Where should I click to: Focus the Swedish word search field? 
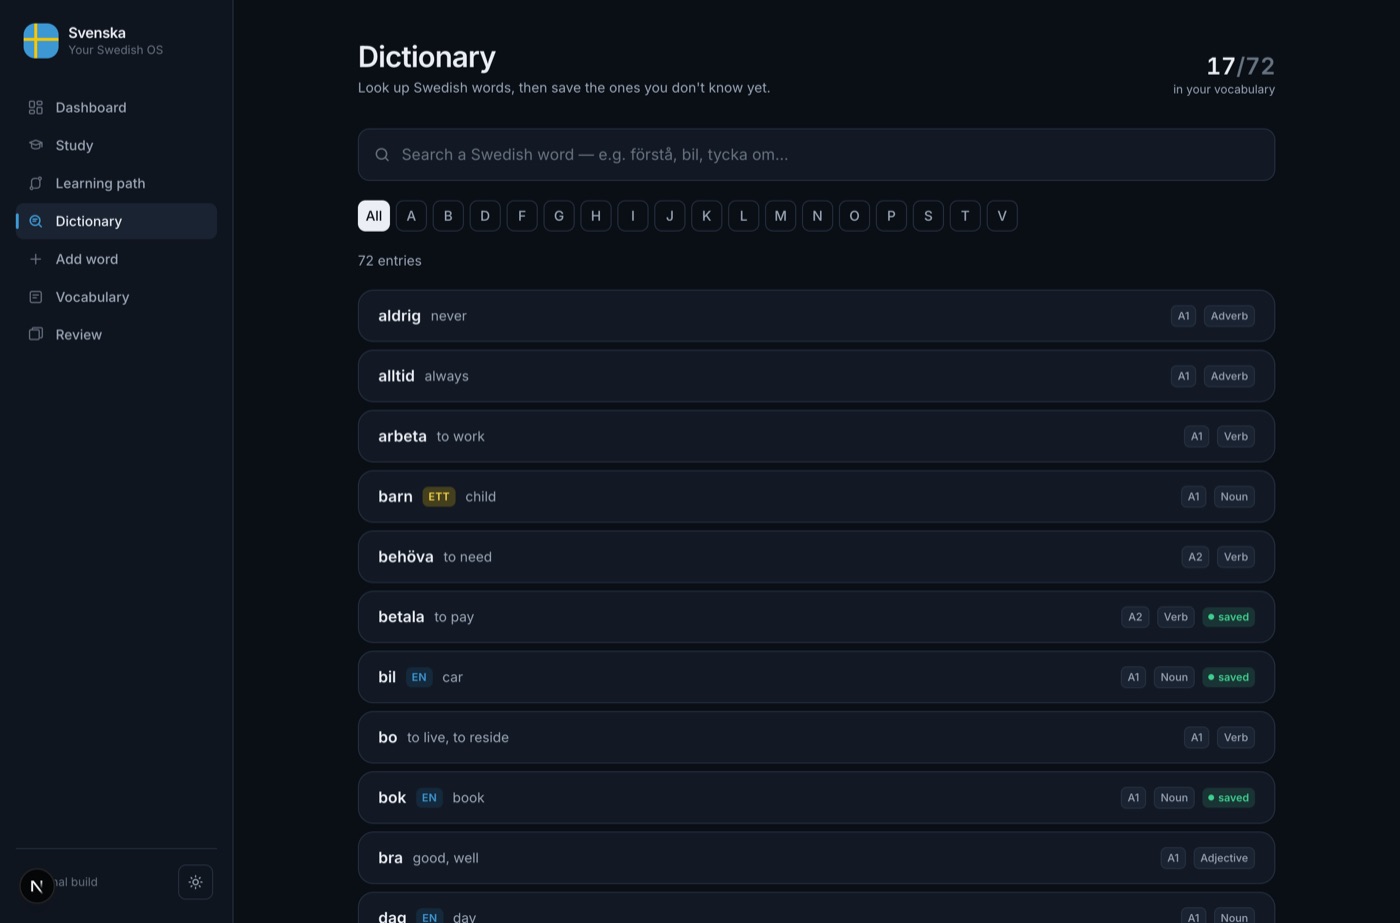tap(816, 155)
